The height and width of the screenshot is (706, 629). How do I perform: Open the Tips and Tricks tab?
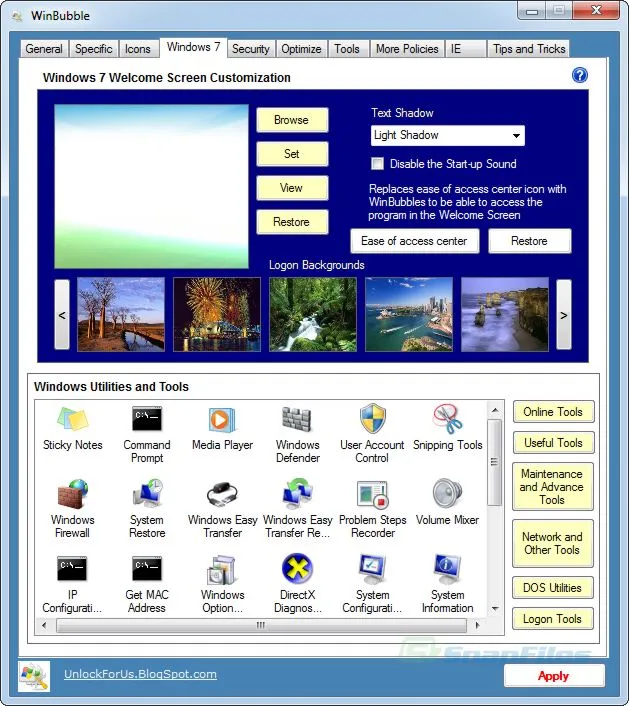coord(529,49)
